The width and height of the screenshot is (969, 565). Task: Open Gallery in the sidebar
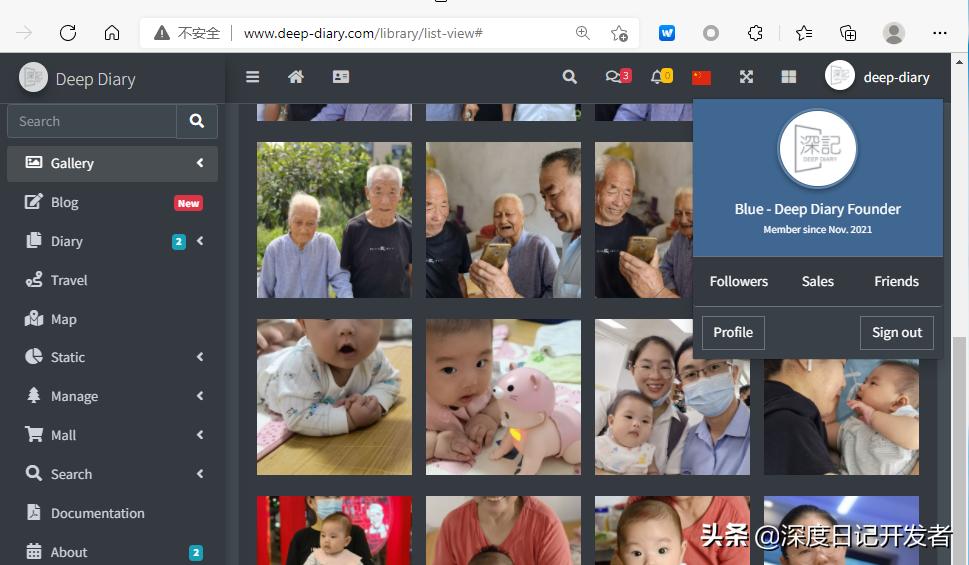coord(112,163)
